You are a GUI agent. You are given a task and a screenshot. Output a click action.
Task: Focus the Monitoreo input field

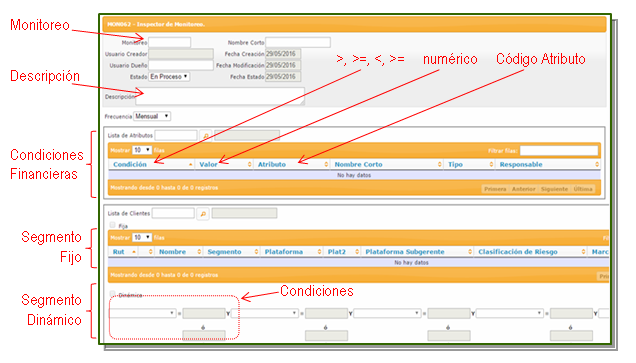(x=170, y=42)
